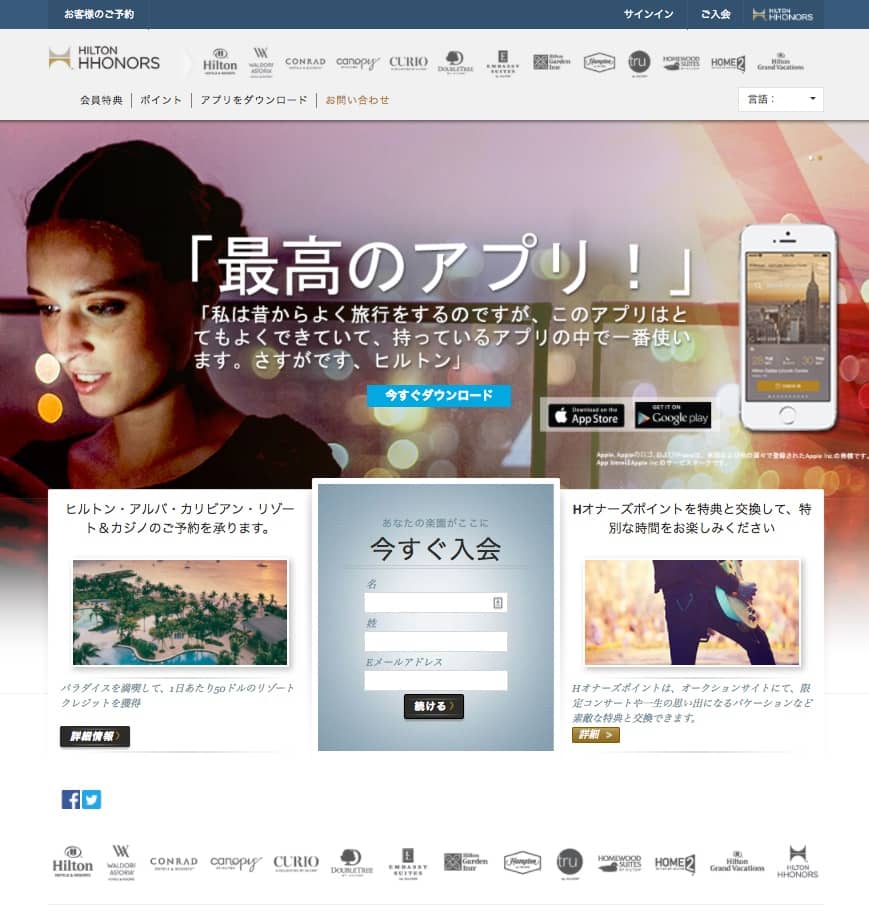This screenshot has height=917, width=869.
Task: Focus the Eメールアドレス input field
Action: pyautogui.click(x=436, y=681)
